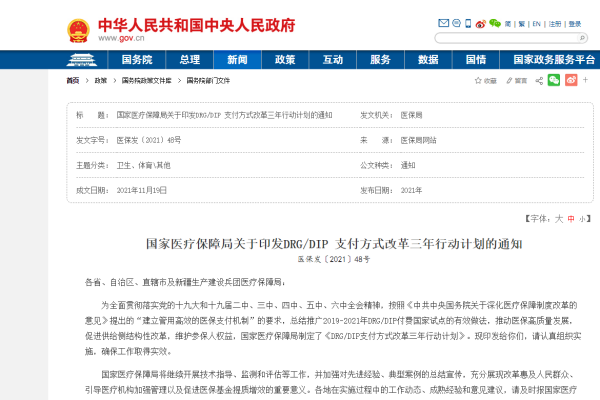Viewport: 600px width, 400px height.
Task: Click the search magnifier icon
Action: pyautogui.click(x=582, y=38)
